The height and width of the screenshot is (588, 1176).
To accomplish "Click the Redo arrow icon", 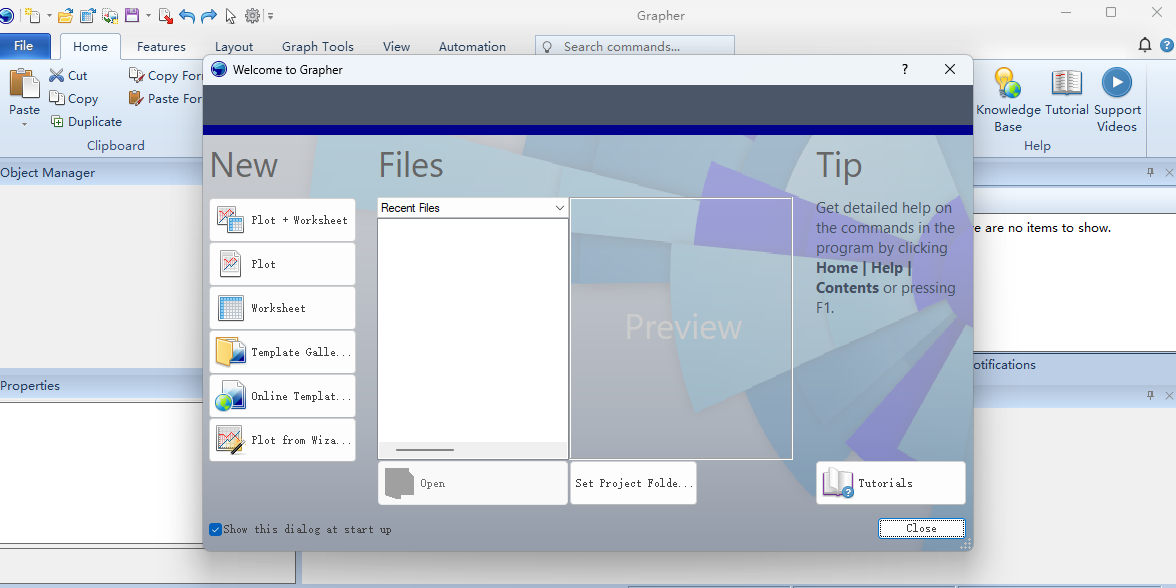I will [209, 15].
